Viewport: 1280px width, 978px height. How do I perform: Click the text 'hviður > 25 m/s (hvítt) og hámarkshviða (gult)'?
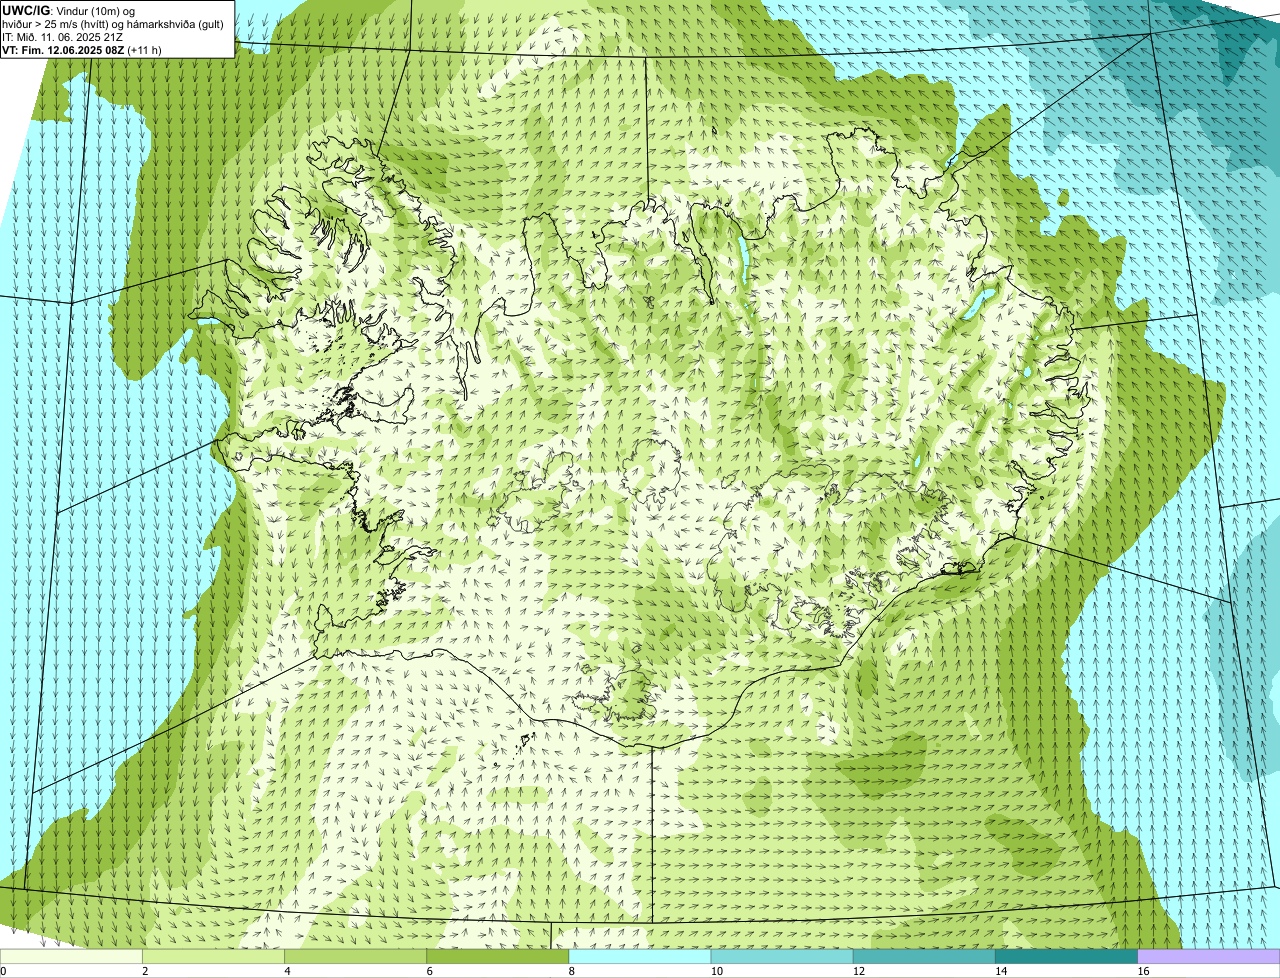tap(113, 24)
